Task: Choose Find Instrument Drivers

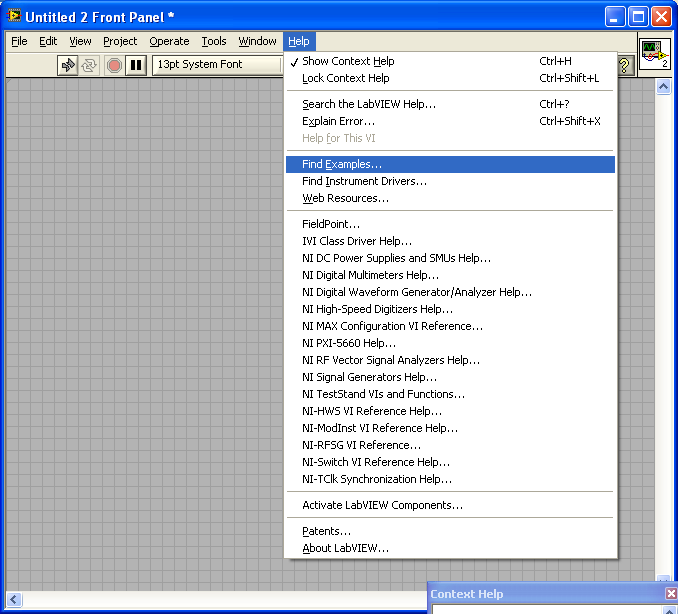Action: (x=450, y=181)
